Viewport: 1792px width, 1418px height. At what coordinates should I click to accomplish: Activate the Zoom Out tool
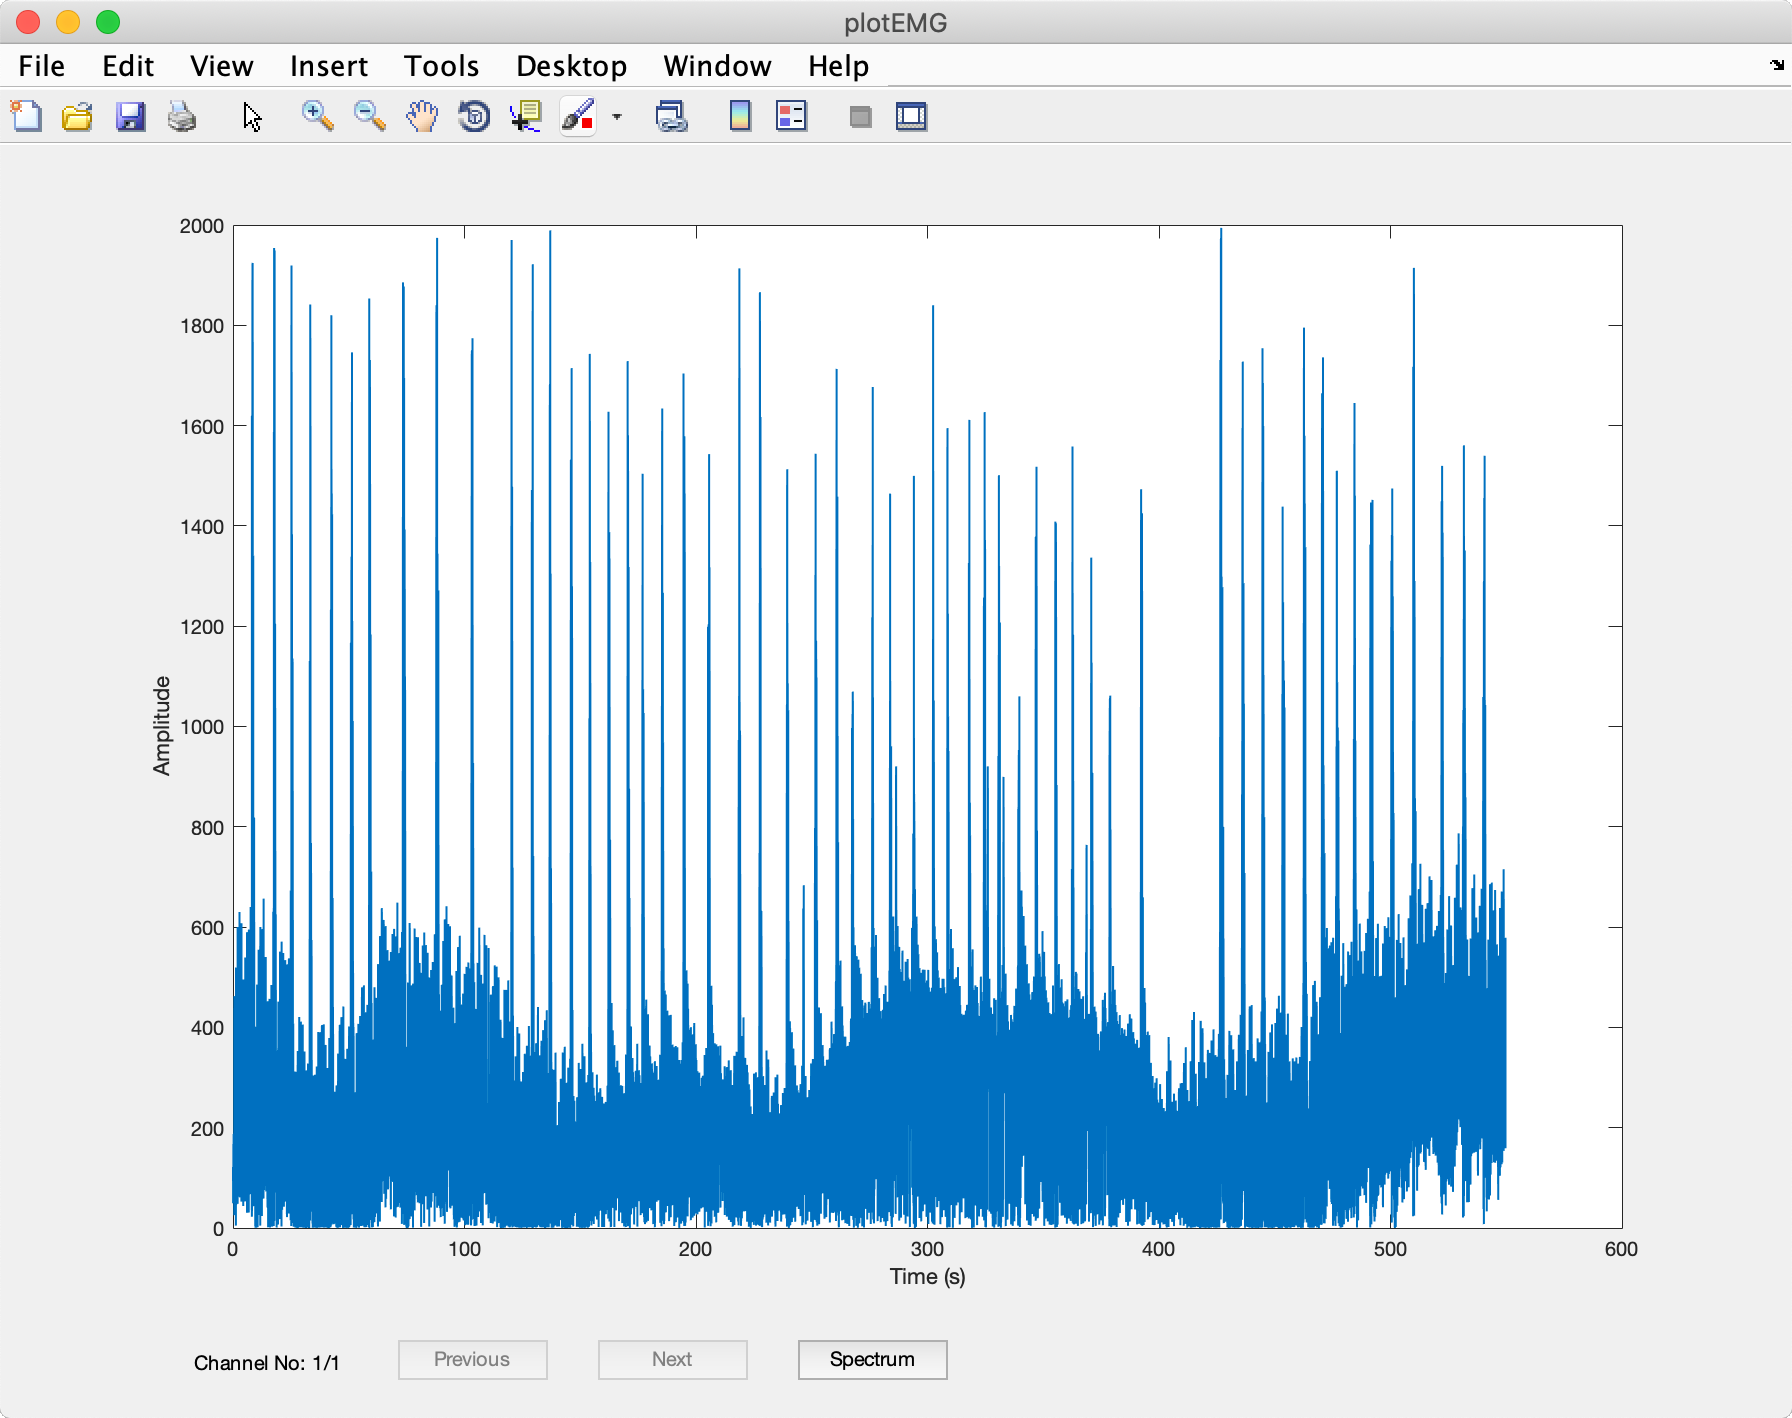369,117
